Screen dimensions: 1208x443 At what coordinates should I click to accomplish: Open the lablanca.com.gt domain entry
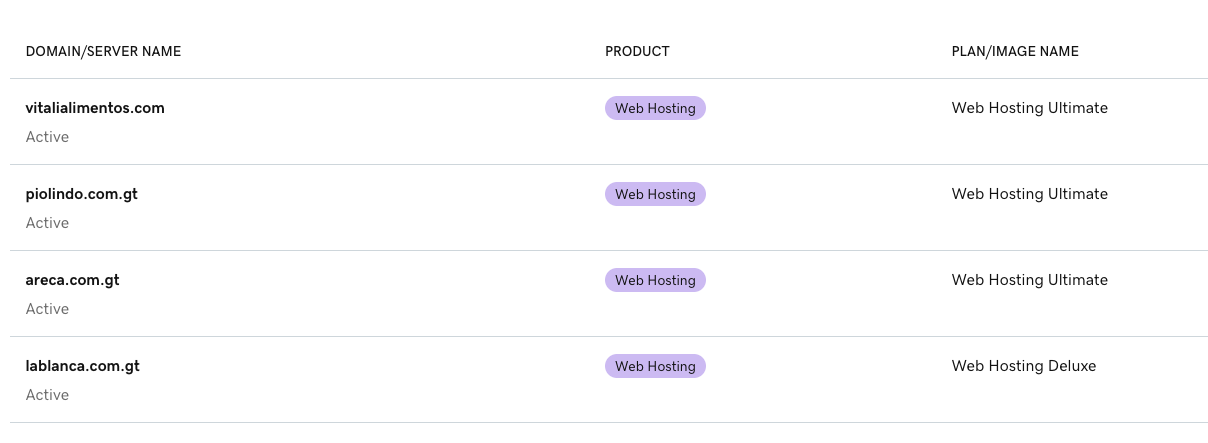click(83, 366)
